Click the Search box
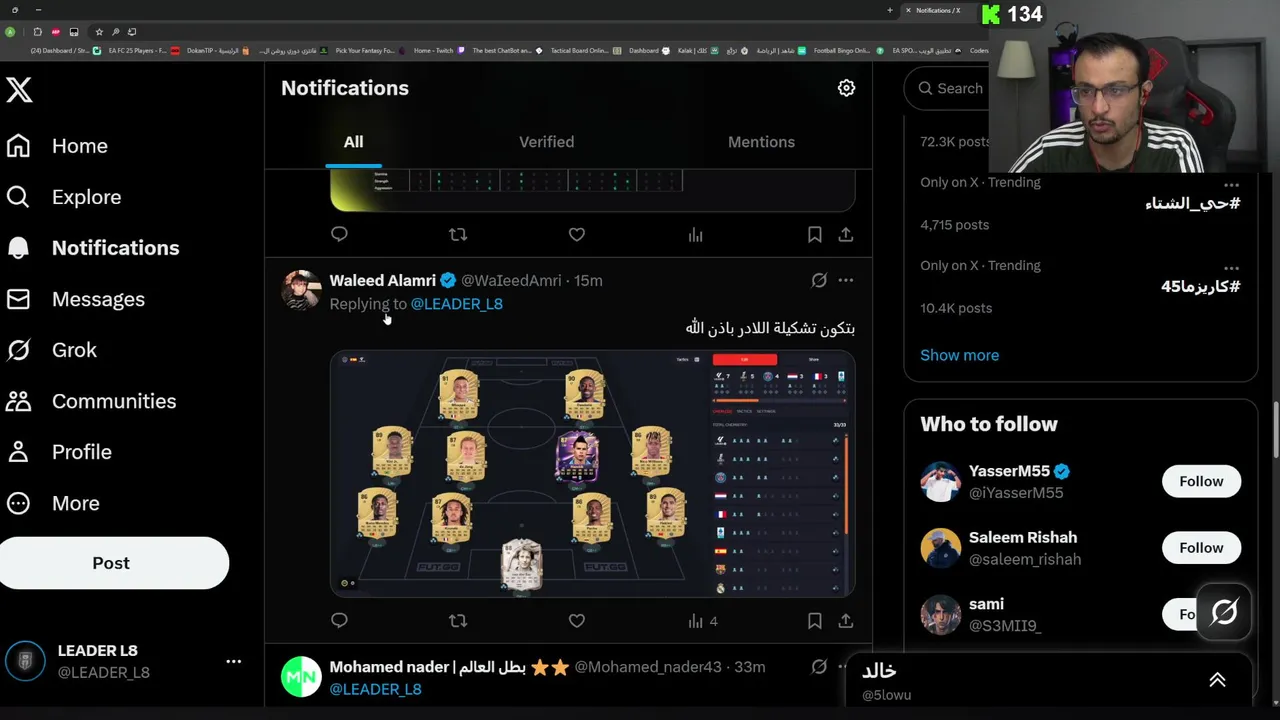Image resolution: width=1280 pixels, height=720 pixels. point(950,88)
